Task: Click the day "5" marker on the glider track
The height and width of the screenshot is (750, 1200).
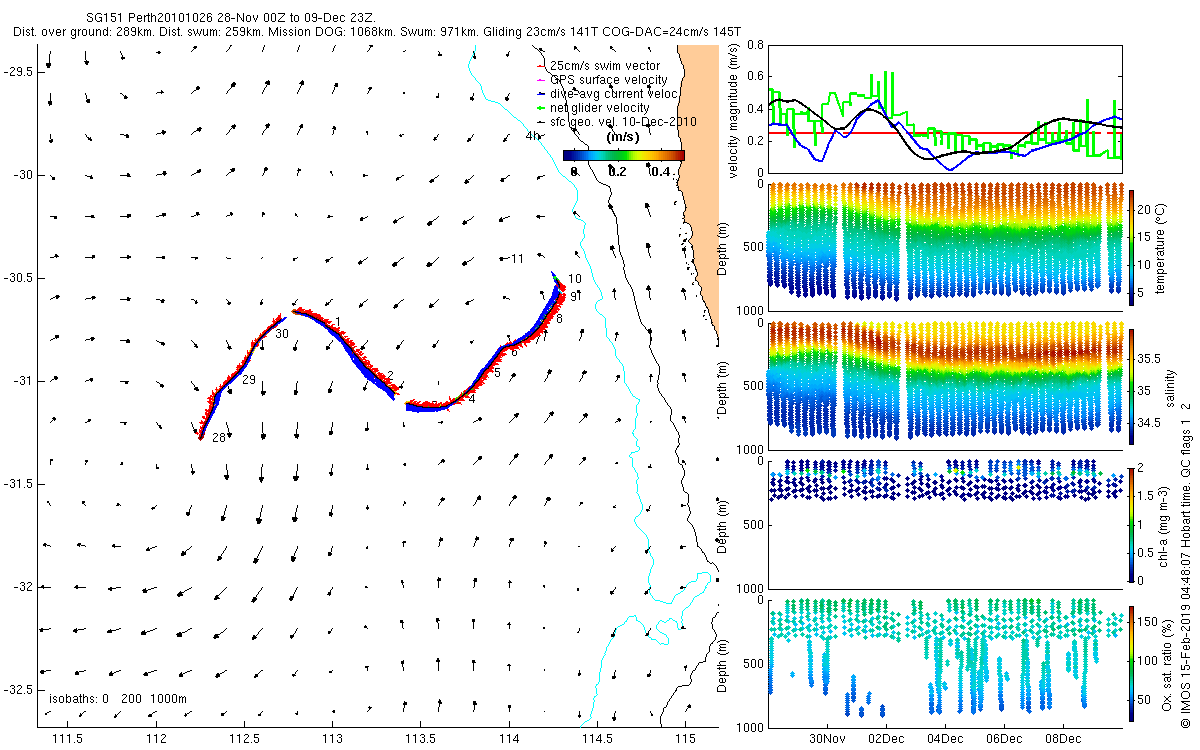Action: [x=497, y=372]
